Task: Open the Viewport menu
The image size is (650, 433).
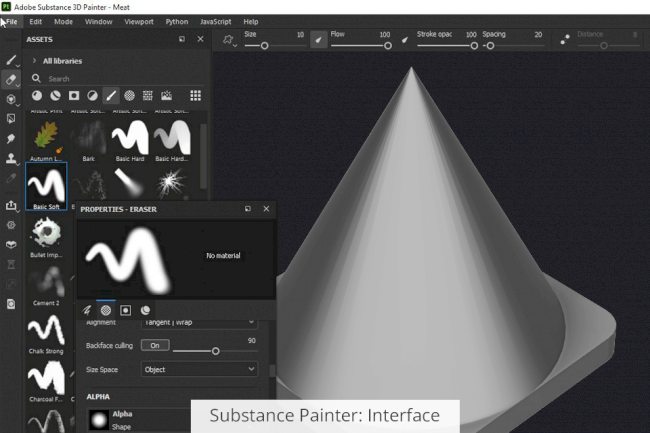Action: point(139,22)
